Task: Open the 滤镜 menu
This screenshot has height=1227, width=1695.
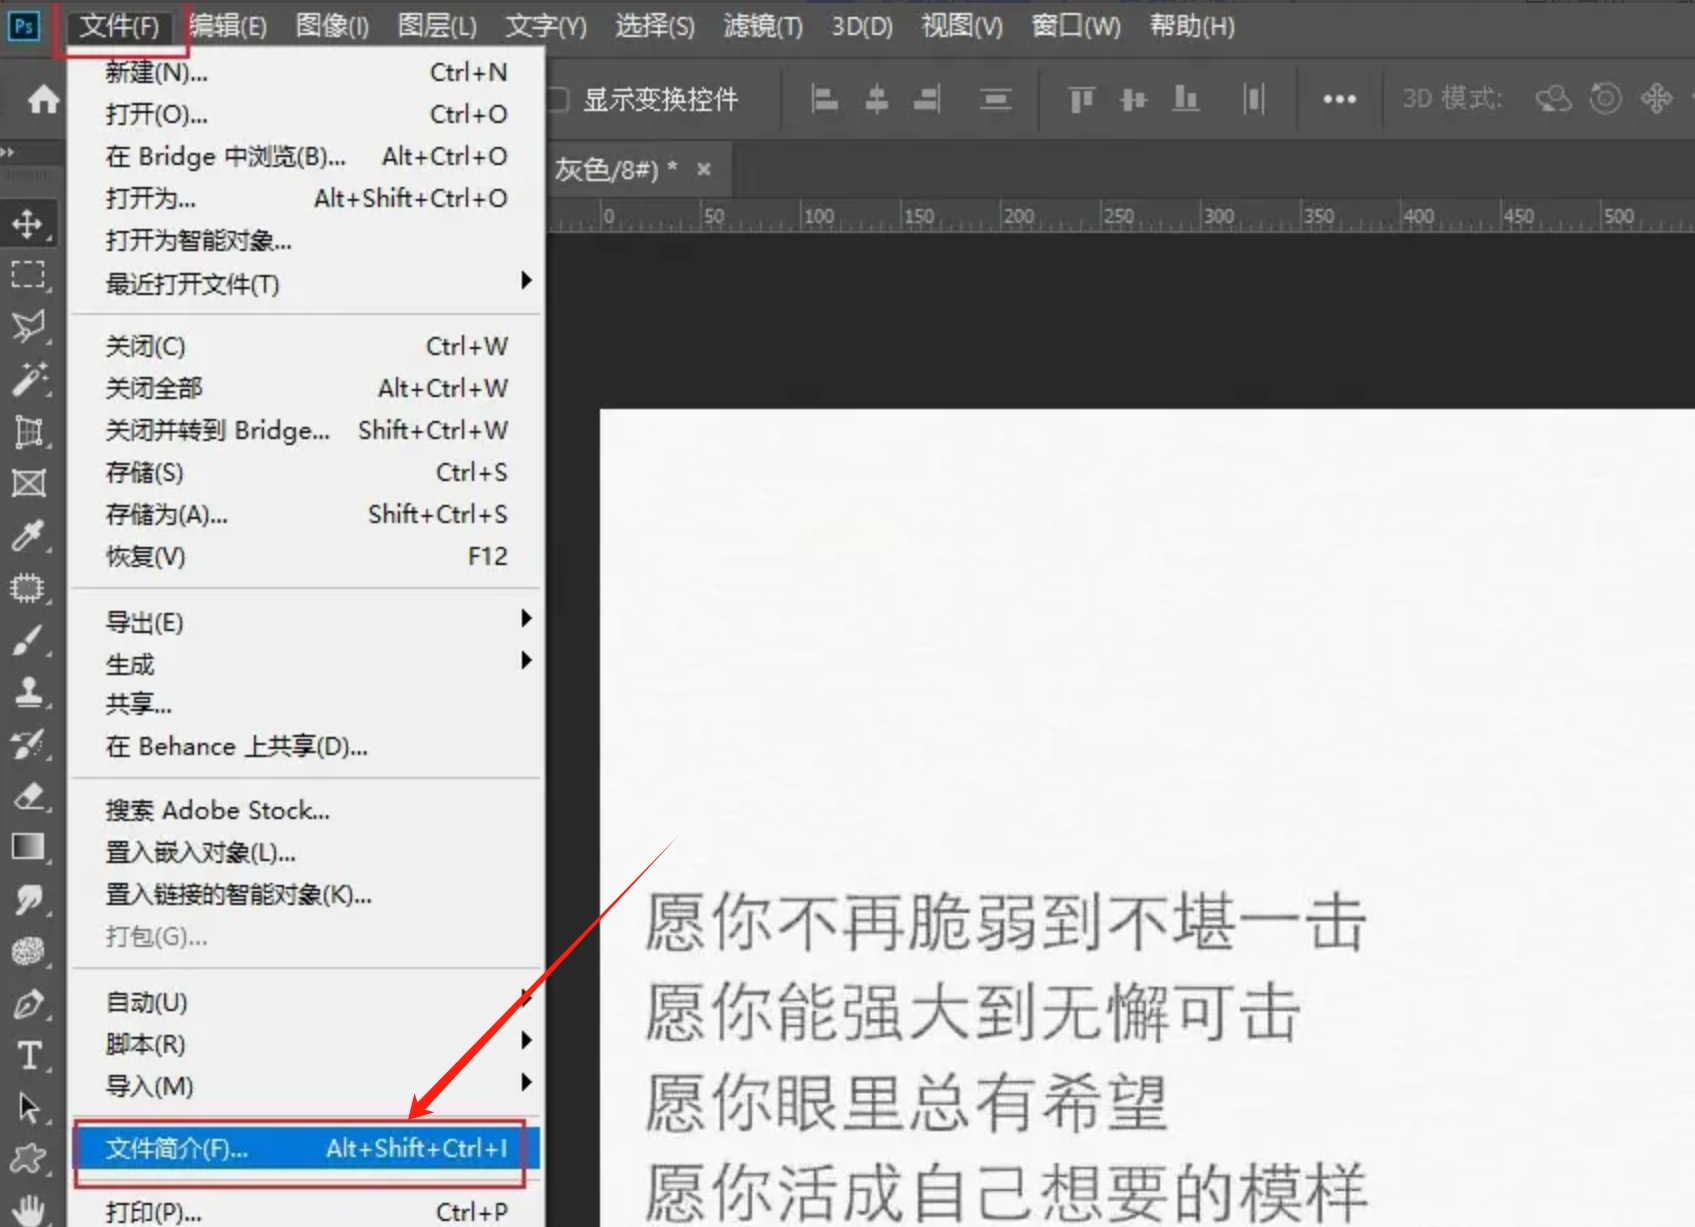Action: (762, 26)
